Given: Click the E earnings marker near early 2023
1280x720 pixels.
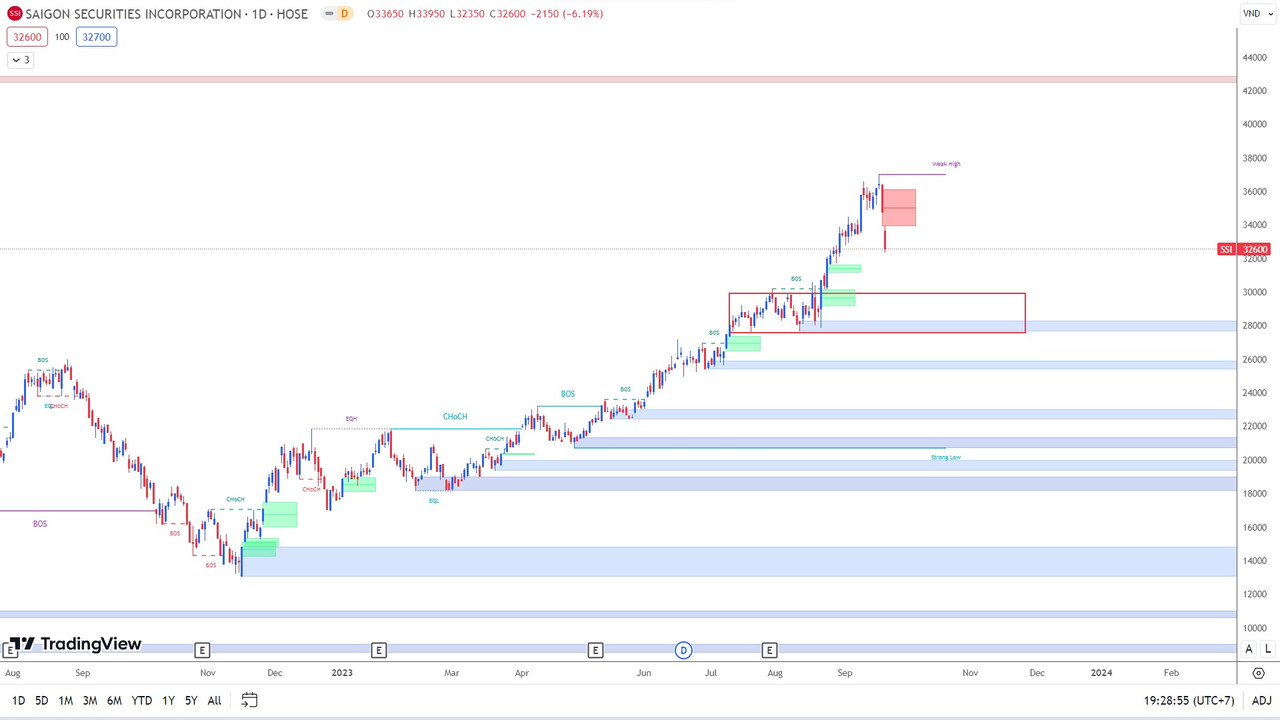Looking at the screenshot, I should pos(378,650).
